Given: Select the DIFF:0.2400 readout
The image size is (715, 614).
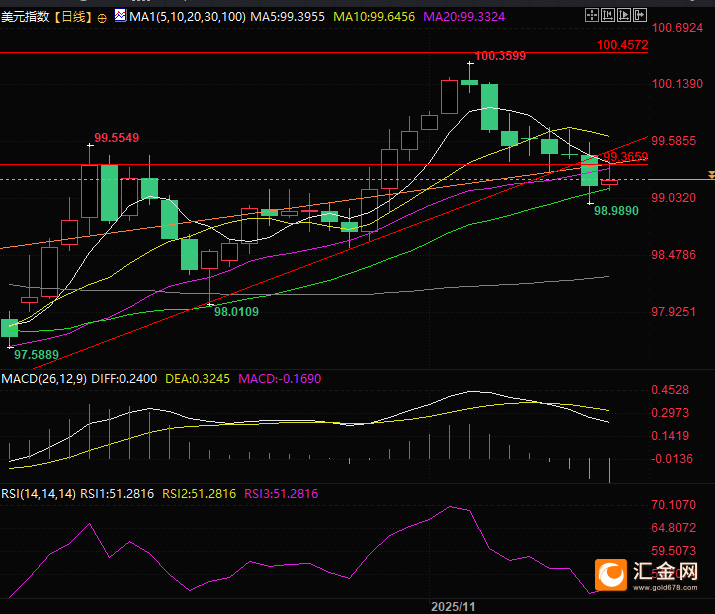Looking at the screenshot, I should pyautogui.click(x=124, y=378).
